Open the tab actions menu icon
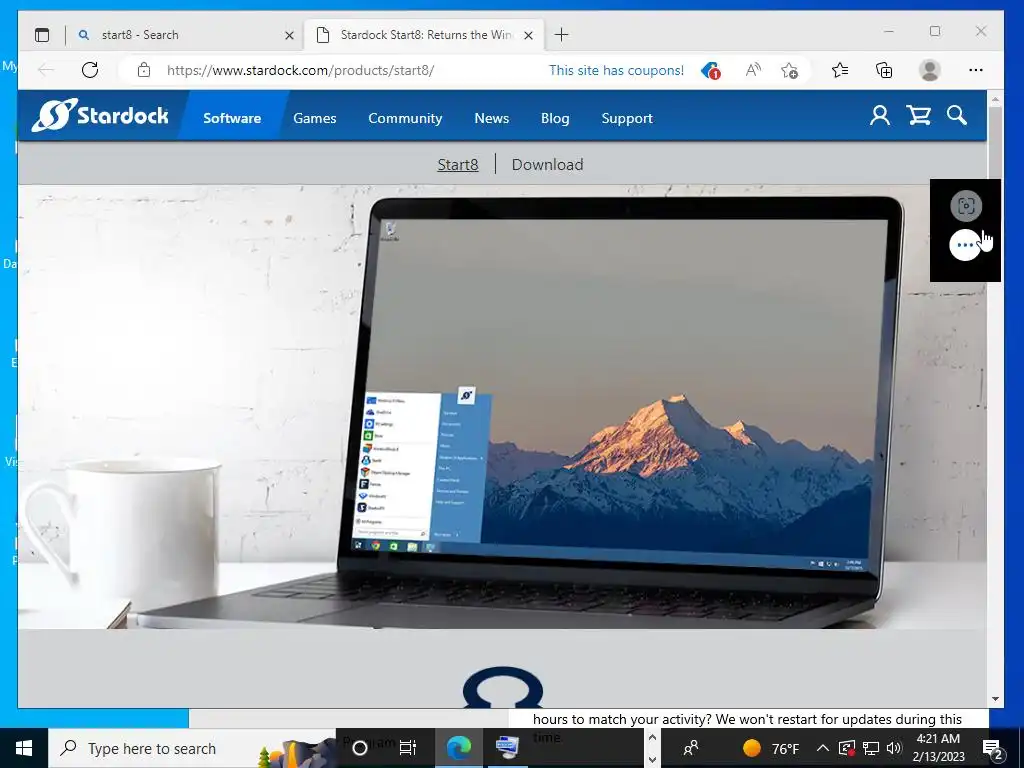This screenshot has height=768, width=1024. (x=42, y=35)
